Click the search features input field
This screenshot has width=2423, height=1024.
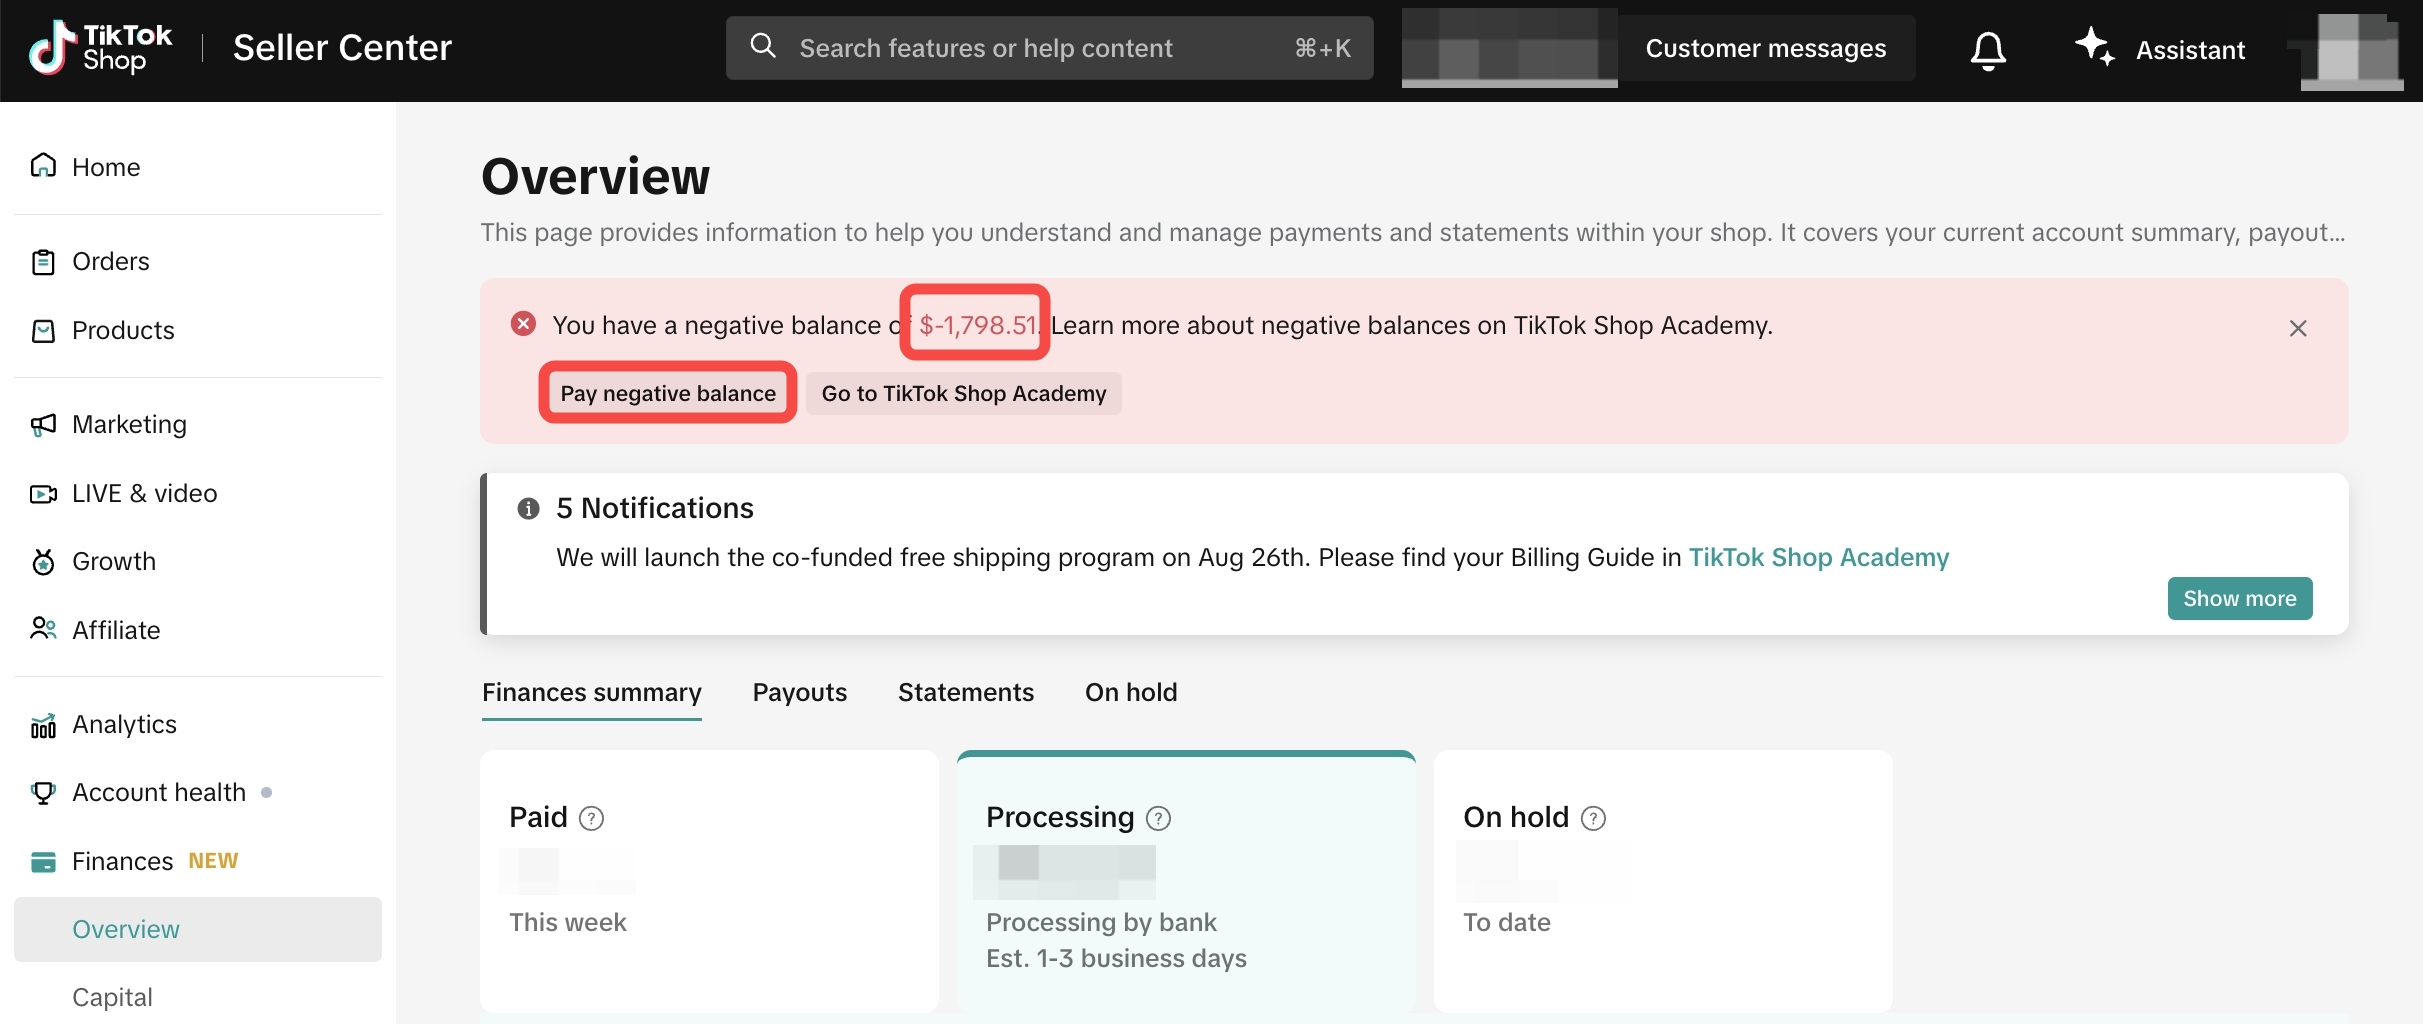point(1040,48)
